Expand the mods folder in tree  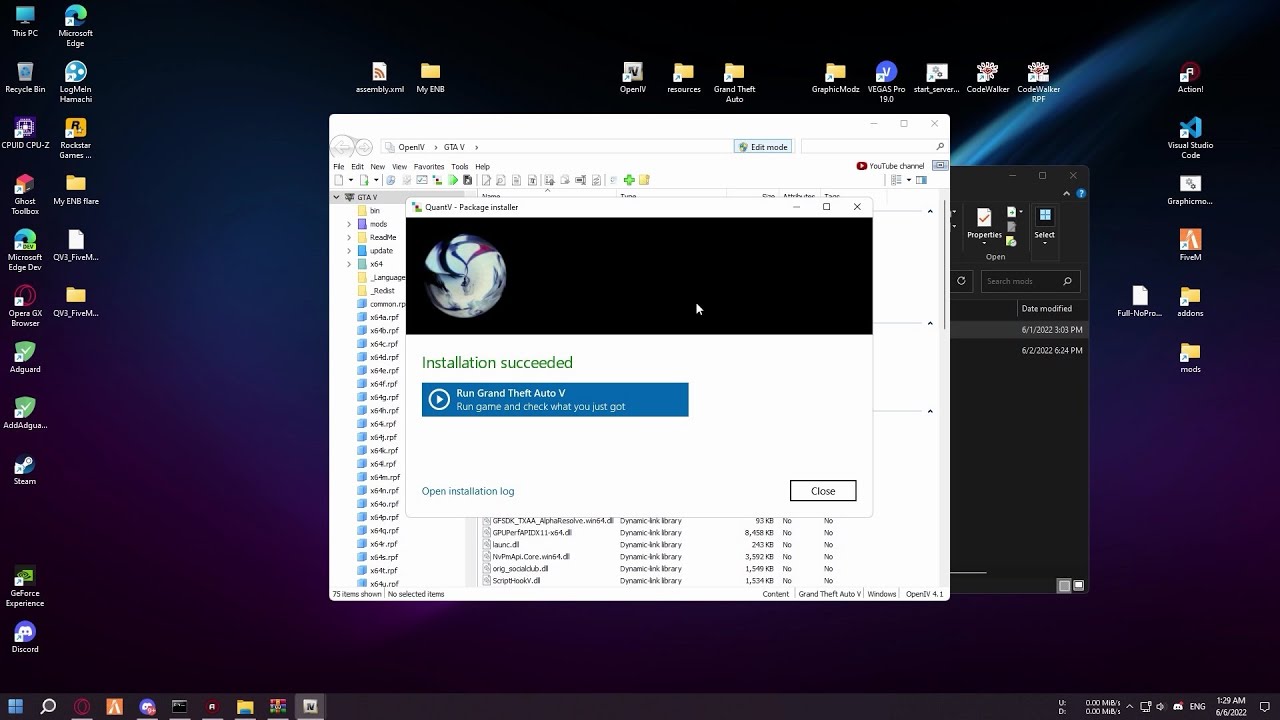pos(349,224)
